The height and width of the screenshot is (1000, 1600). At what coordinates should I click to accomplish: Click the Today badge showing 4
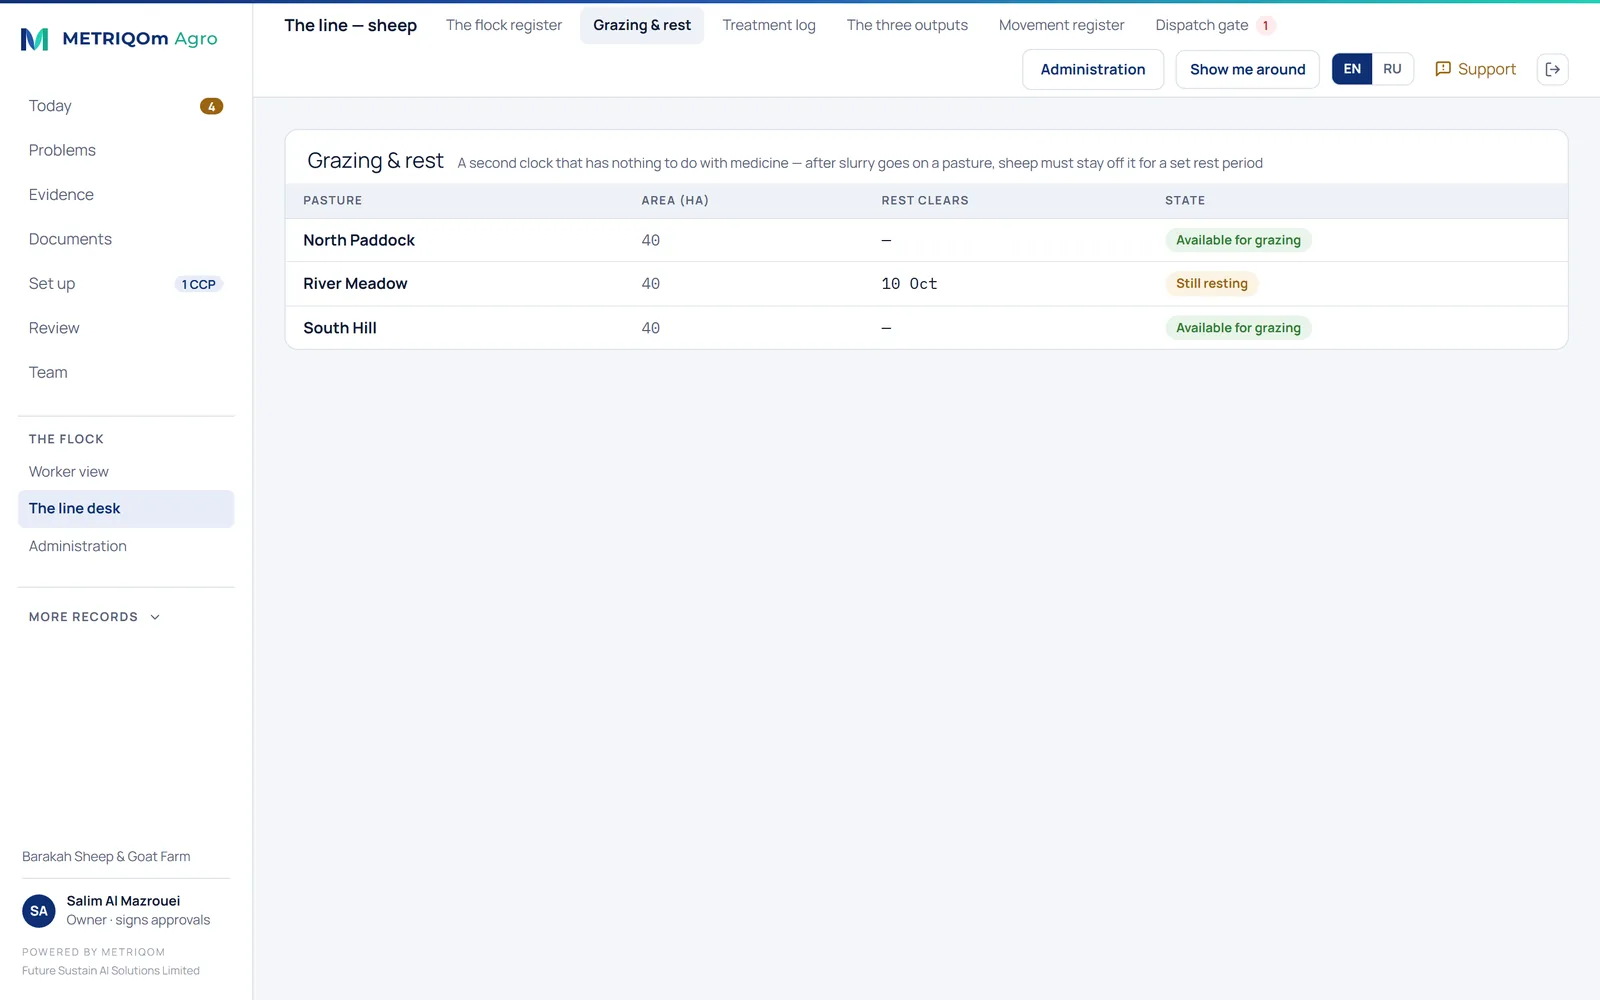(x=211, y=106)
